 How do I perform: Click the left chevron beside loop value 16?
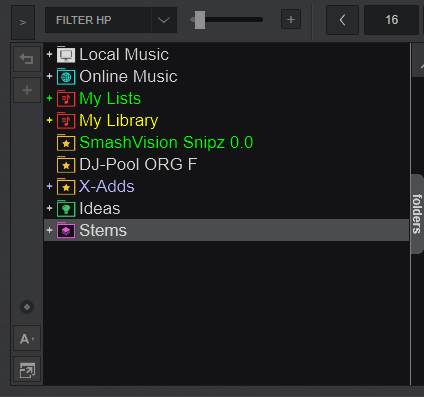click(342, 20)
